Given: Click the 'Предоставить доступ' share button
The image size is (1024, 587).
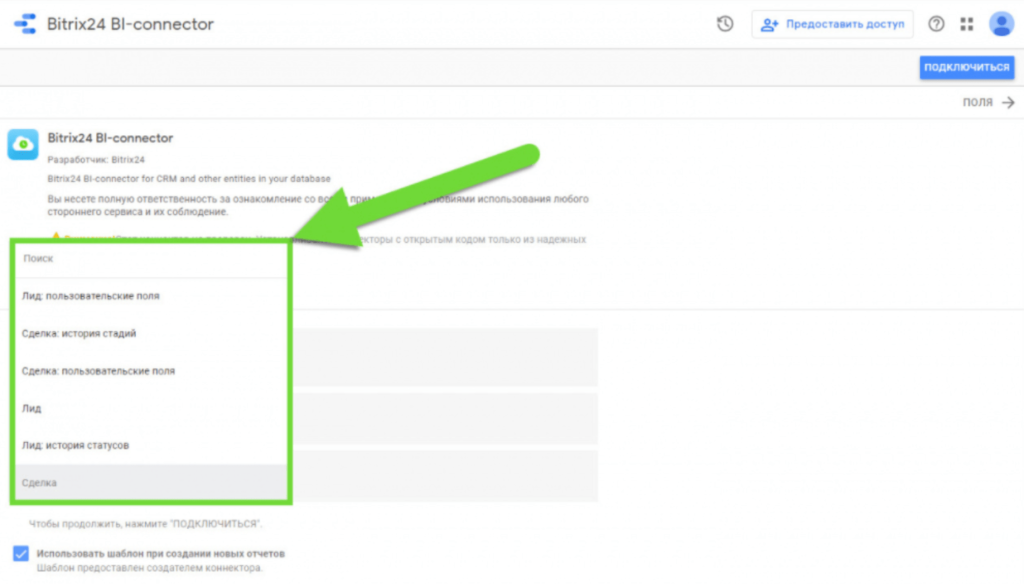Looking at the screenshot, I should coord(832,24).
